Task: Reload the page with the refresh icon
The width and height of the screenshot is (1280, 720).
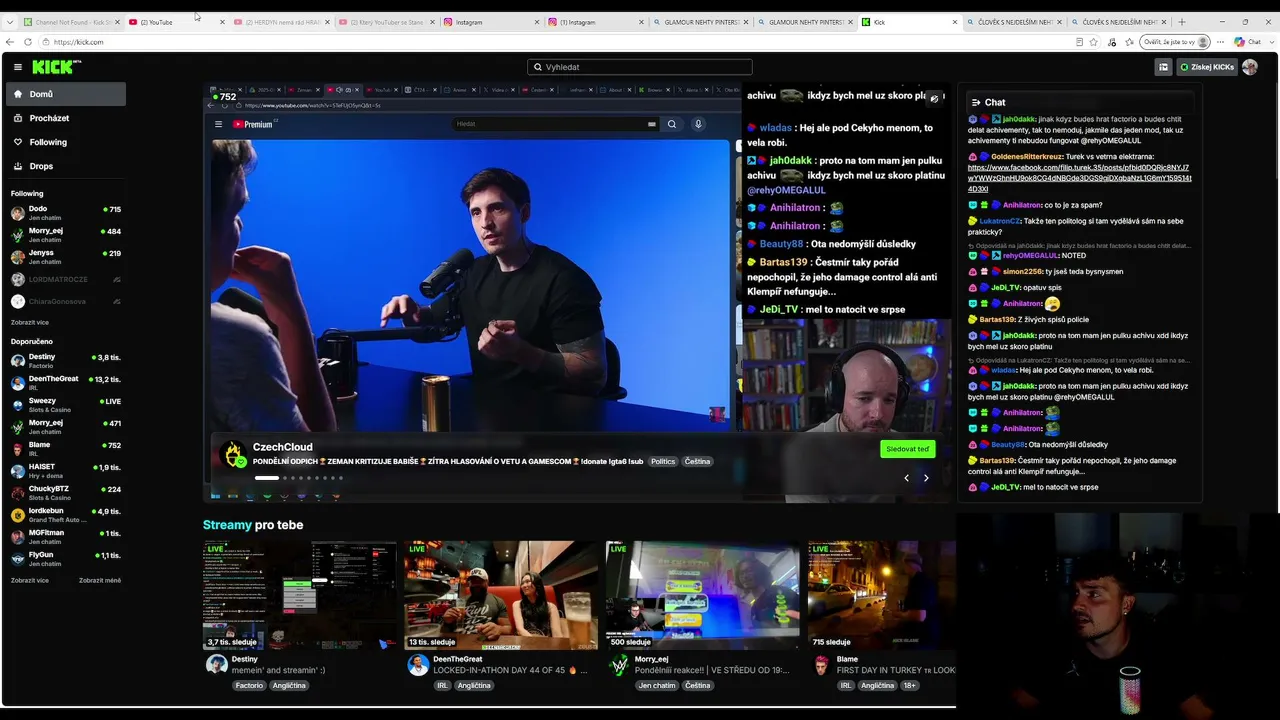Action: pos(27,42)
